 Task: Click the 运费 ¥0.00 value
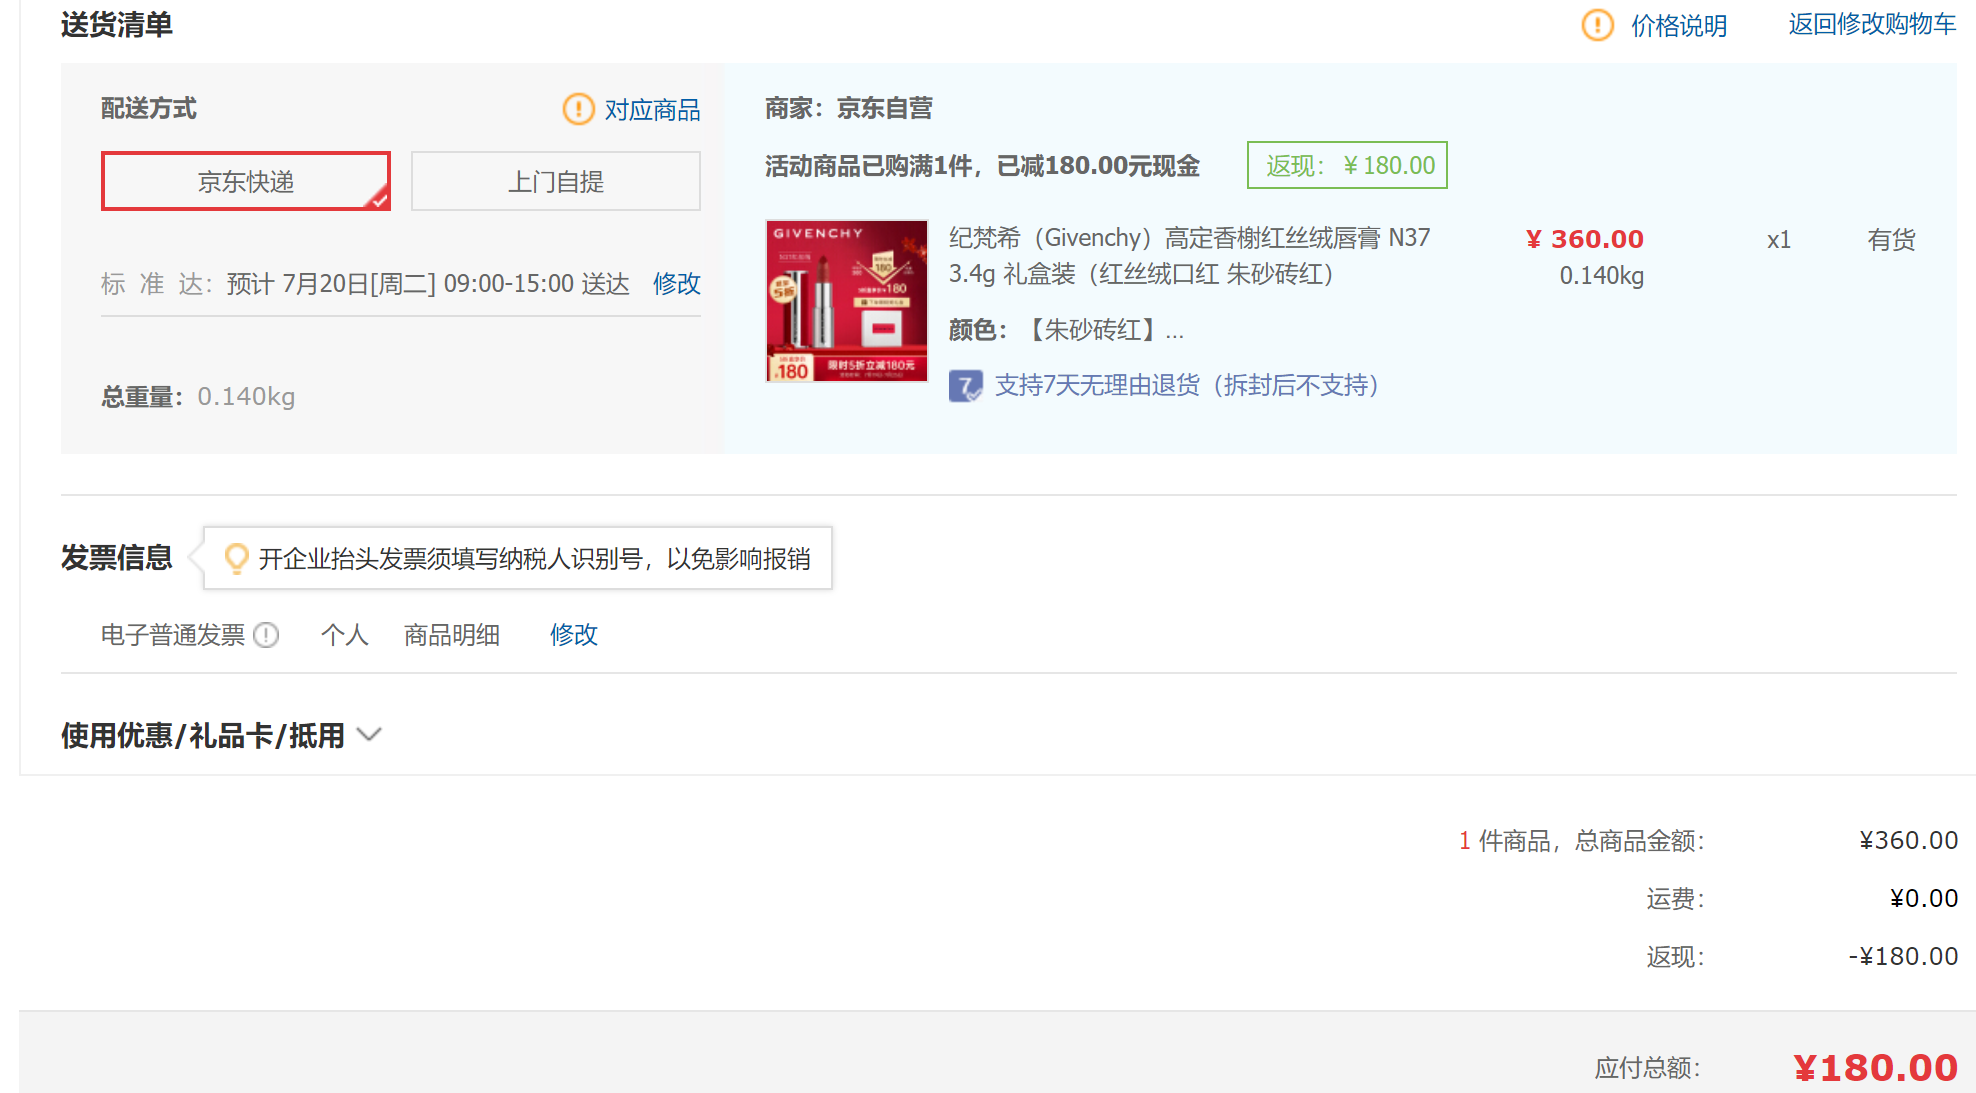point(1924,899)
